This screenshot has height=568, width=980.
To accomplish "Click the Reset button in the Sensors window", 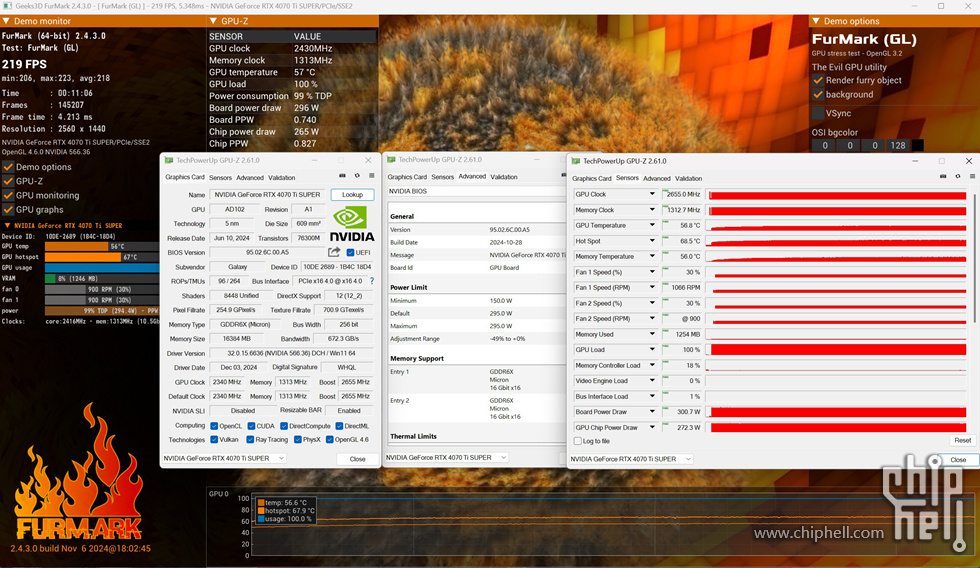I will click(962, 441).
